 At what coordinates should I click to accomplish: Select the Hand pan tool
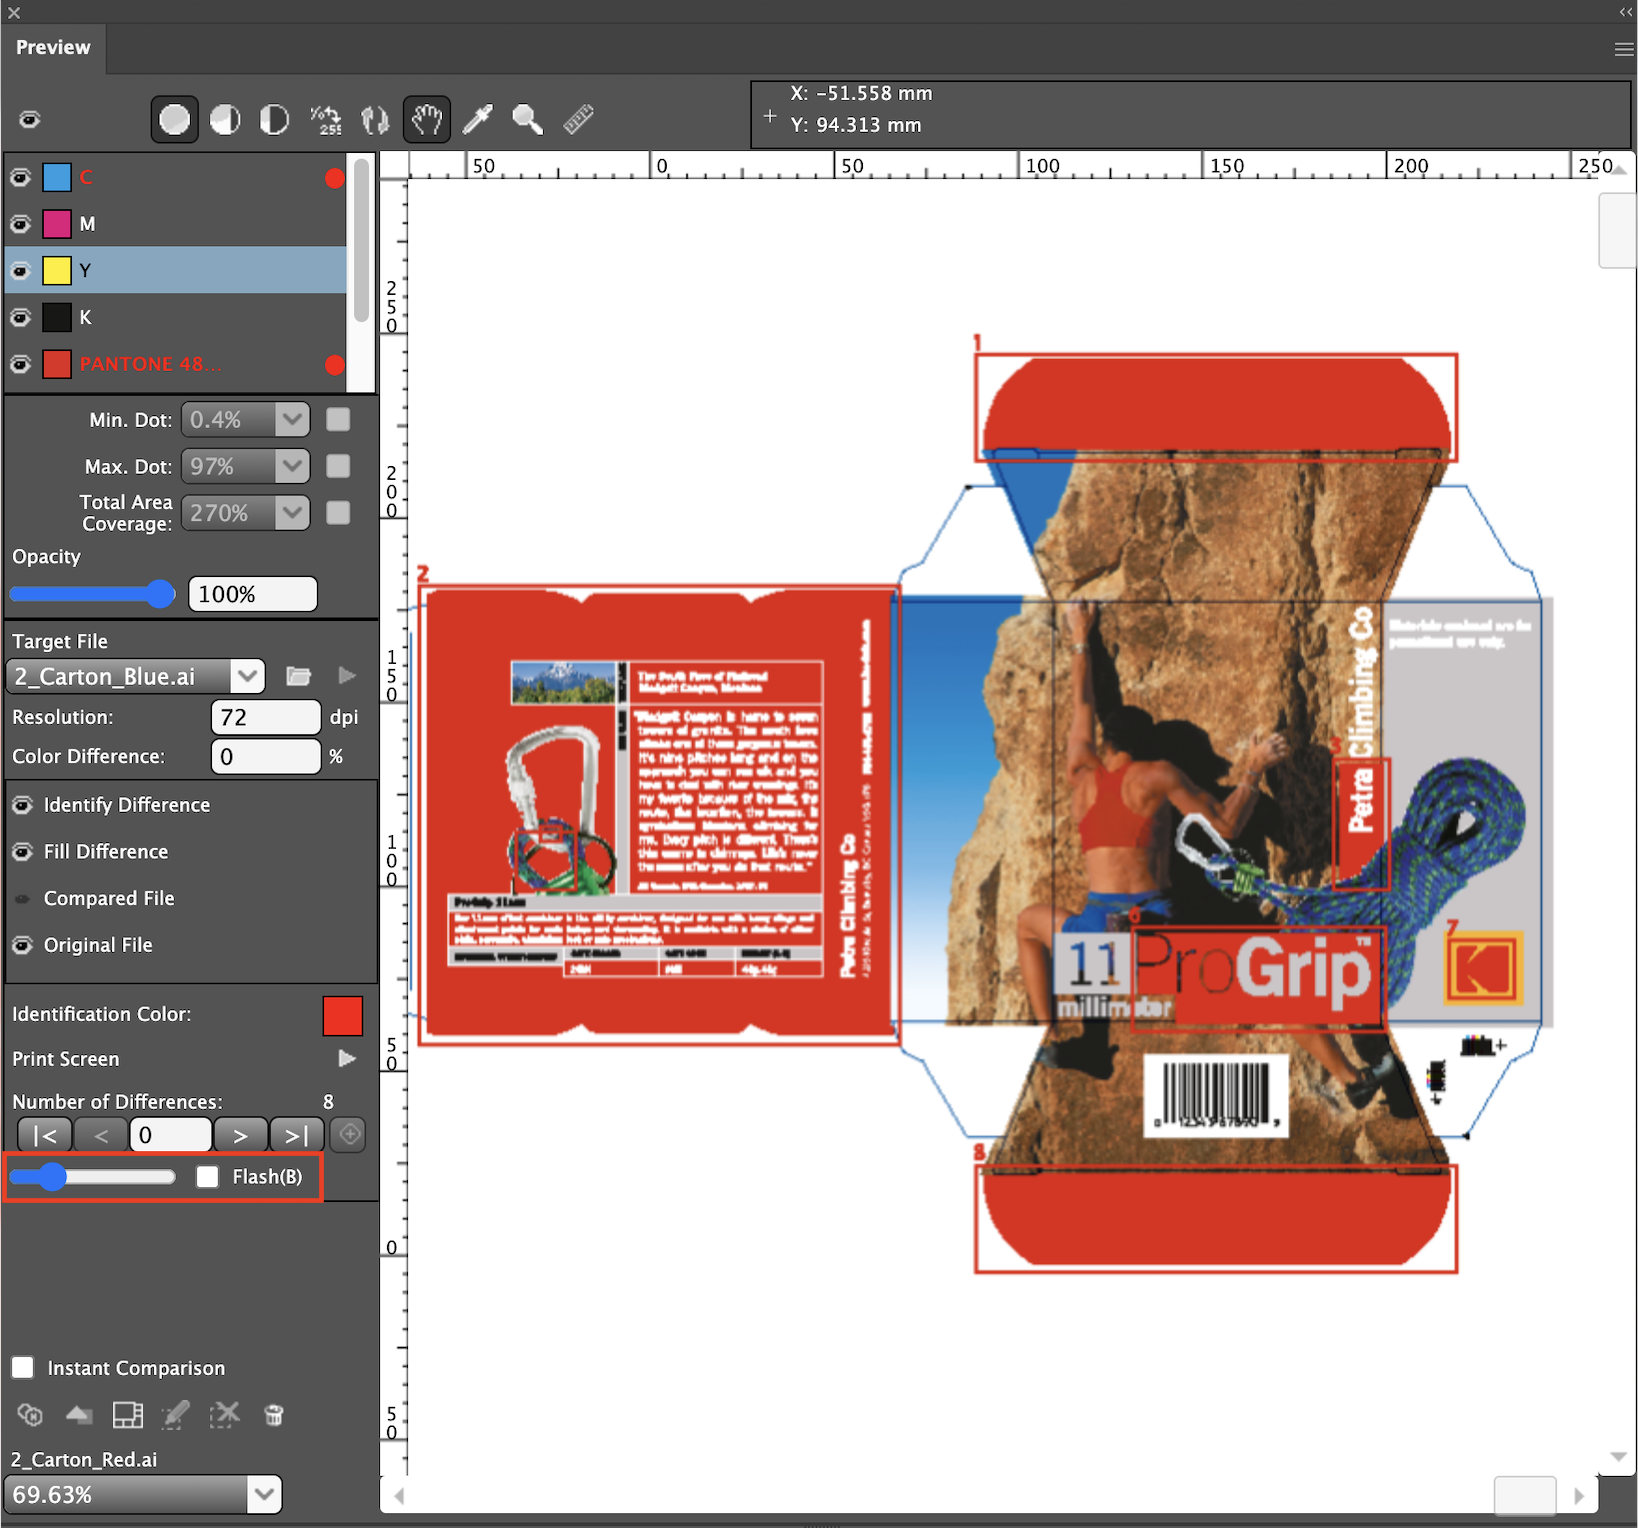coord(427,120)
